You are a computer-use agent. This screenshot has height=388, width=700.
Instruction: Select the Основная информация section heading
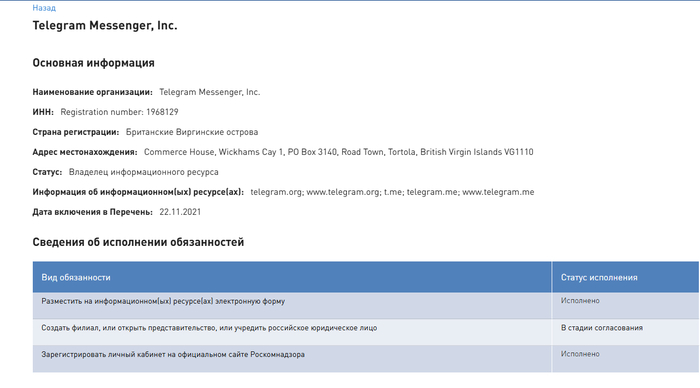click(x=93, y=63)
